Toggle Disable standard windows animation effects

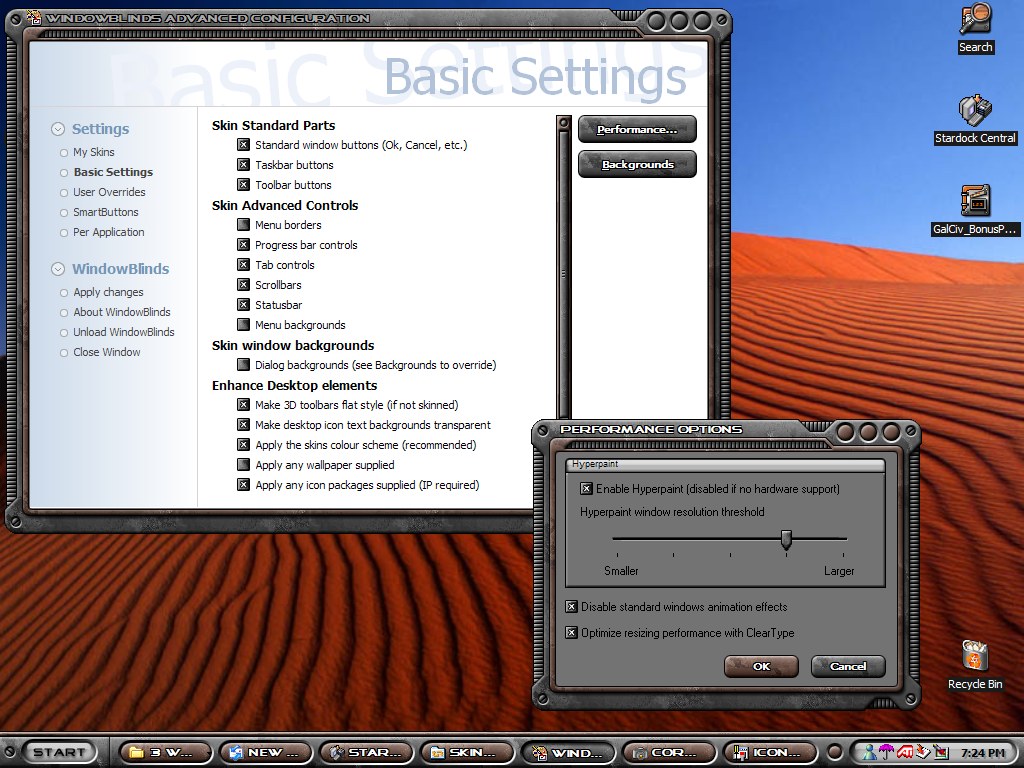(x=571, y=607)
